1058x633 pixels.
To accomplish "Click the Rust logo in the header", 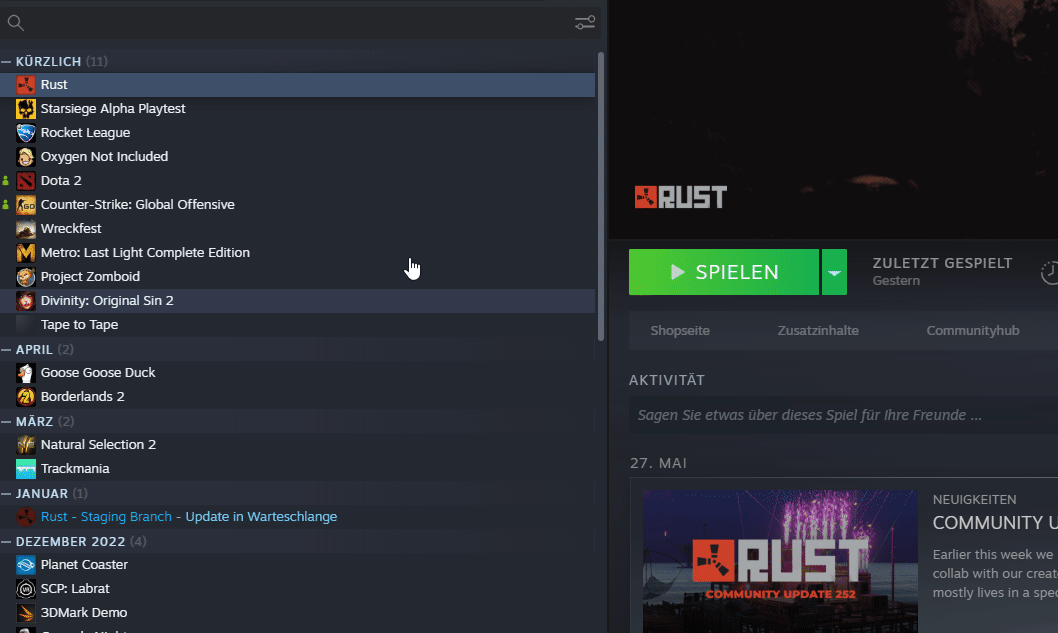I will pyautogui.click(x=680, y=197).
